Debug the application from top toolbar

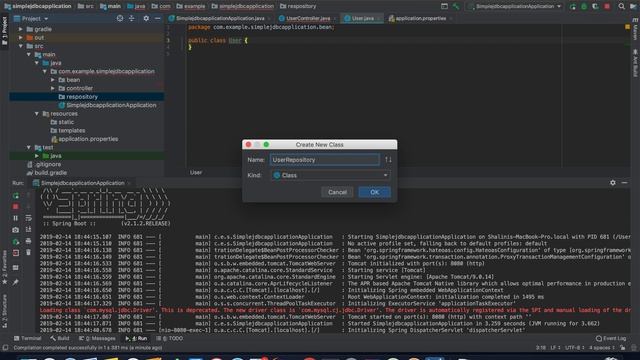point(584,6)
